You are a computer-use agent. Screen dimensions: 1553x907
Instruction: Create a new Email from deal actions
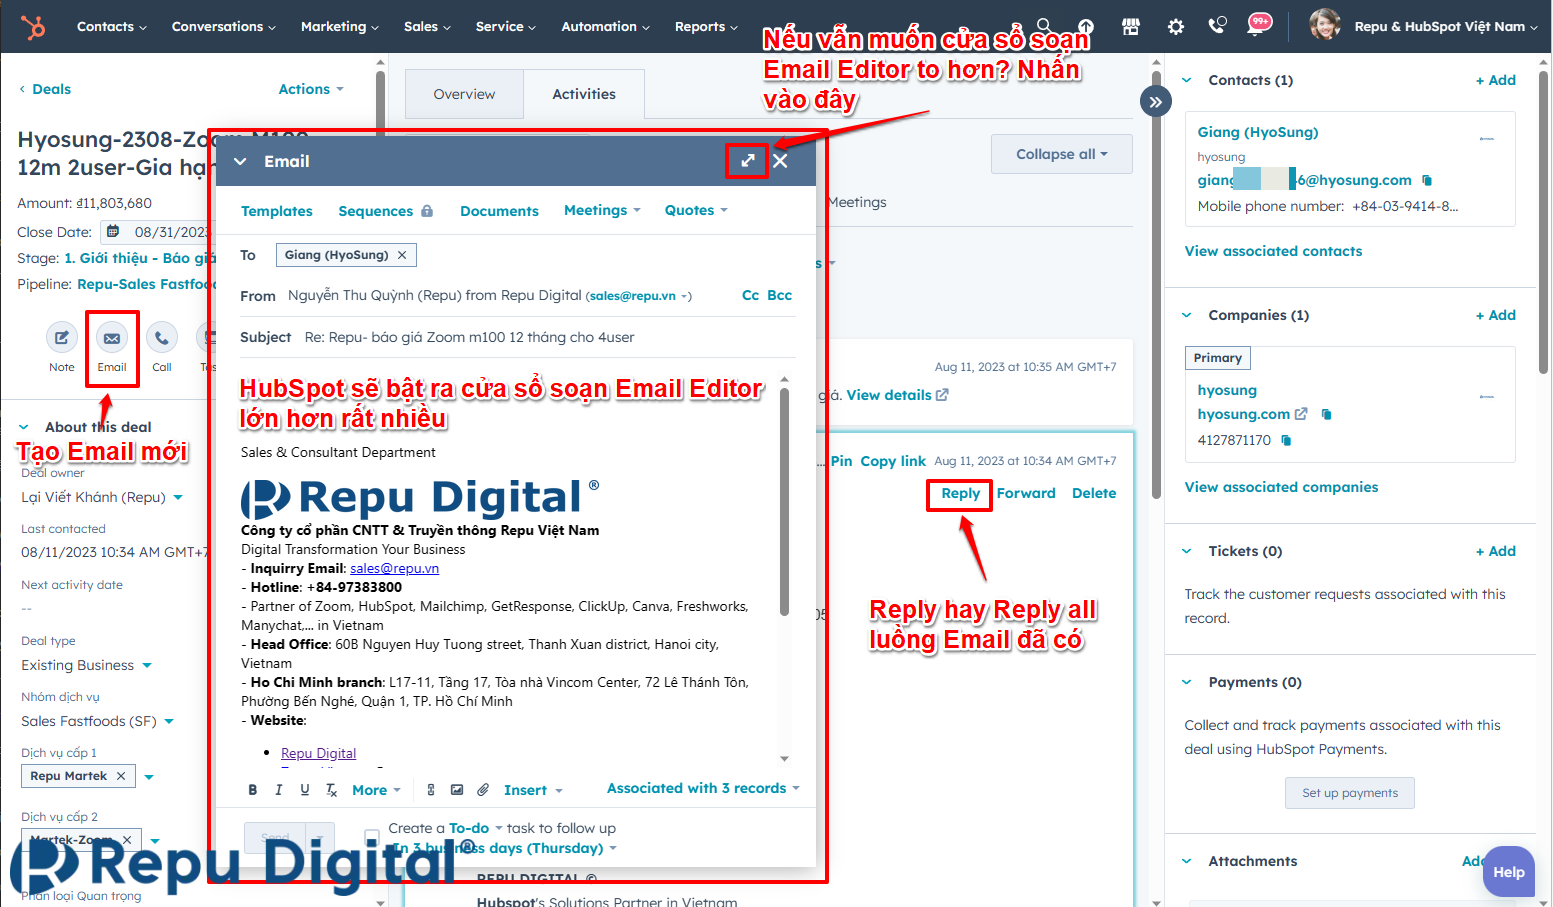tap(112, 338)
